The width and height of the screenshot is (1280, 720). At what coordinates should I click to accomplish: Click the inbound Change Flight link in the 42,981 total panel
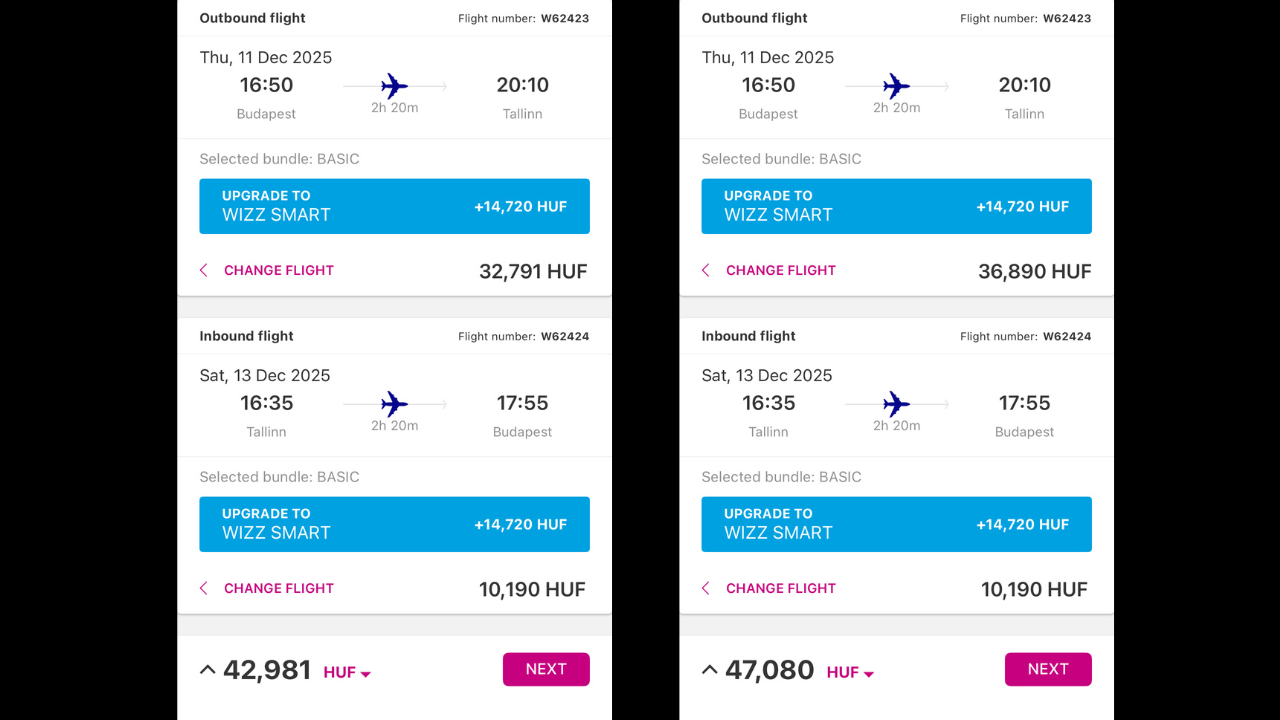(x=278, y=588)
